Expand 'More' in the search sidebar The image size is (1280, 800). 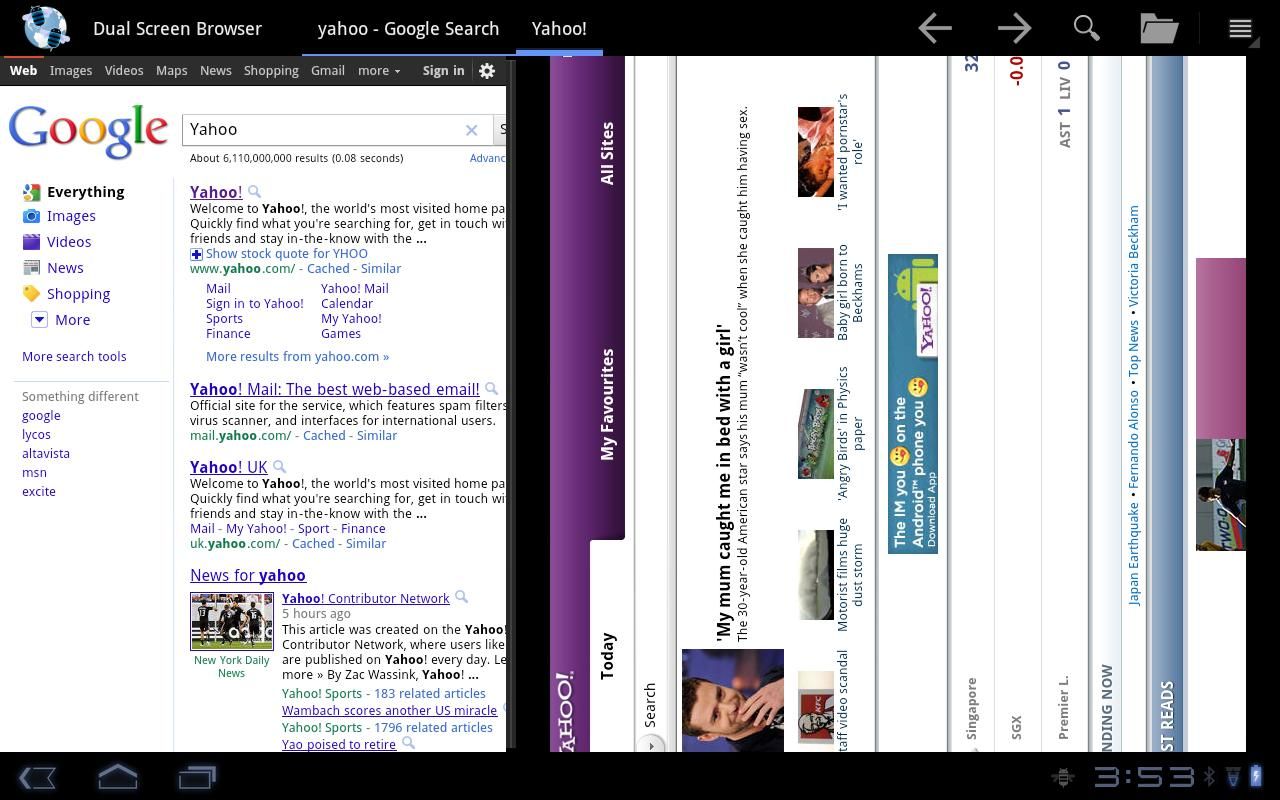[39, 319]
